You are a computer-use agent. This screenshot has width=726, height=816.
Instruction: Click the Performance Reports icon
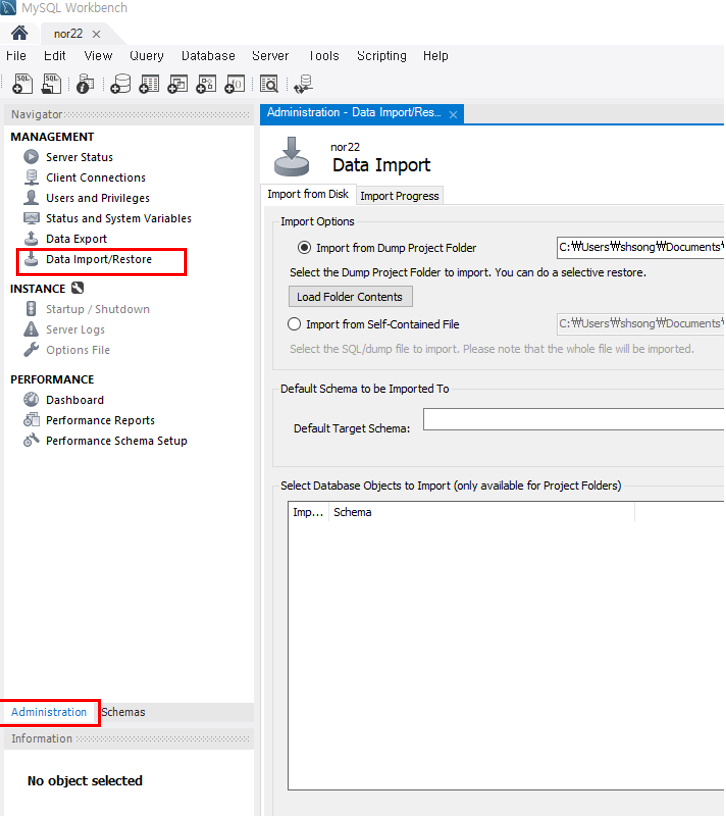click(x=31, y=419)
